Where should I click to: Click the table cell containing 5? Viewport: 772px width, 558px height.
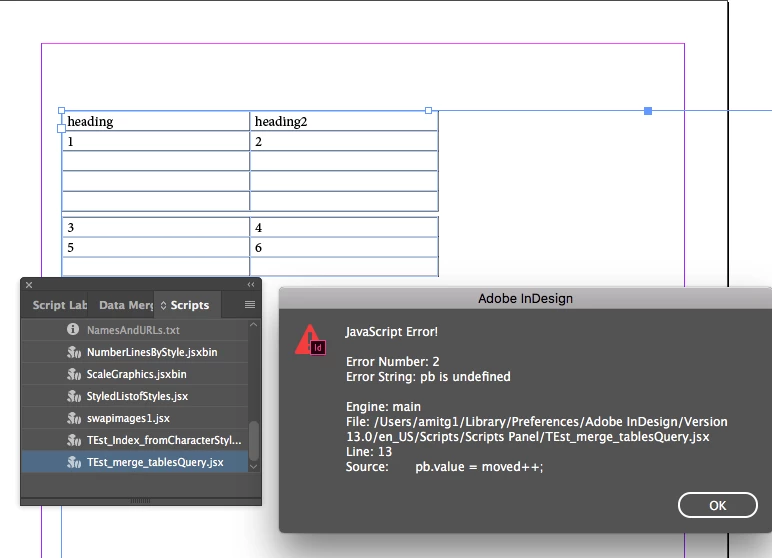click(156, 247)
